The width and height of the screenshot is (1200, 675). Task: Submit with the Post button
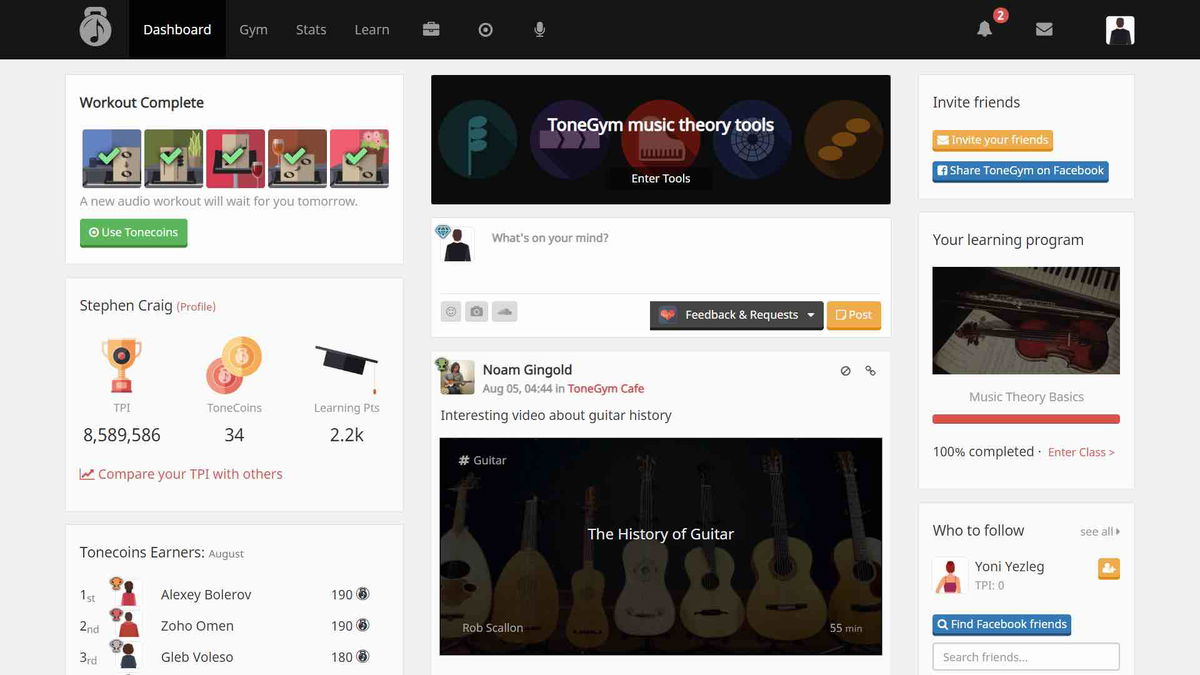[x=854, y=315]
